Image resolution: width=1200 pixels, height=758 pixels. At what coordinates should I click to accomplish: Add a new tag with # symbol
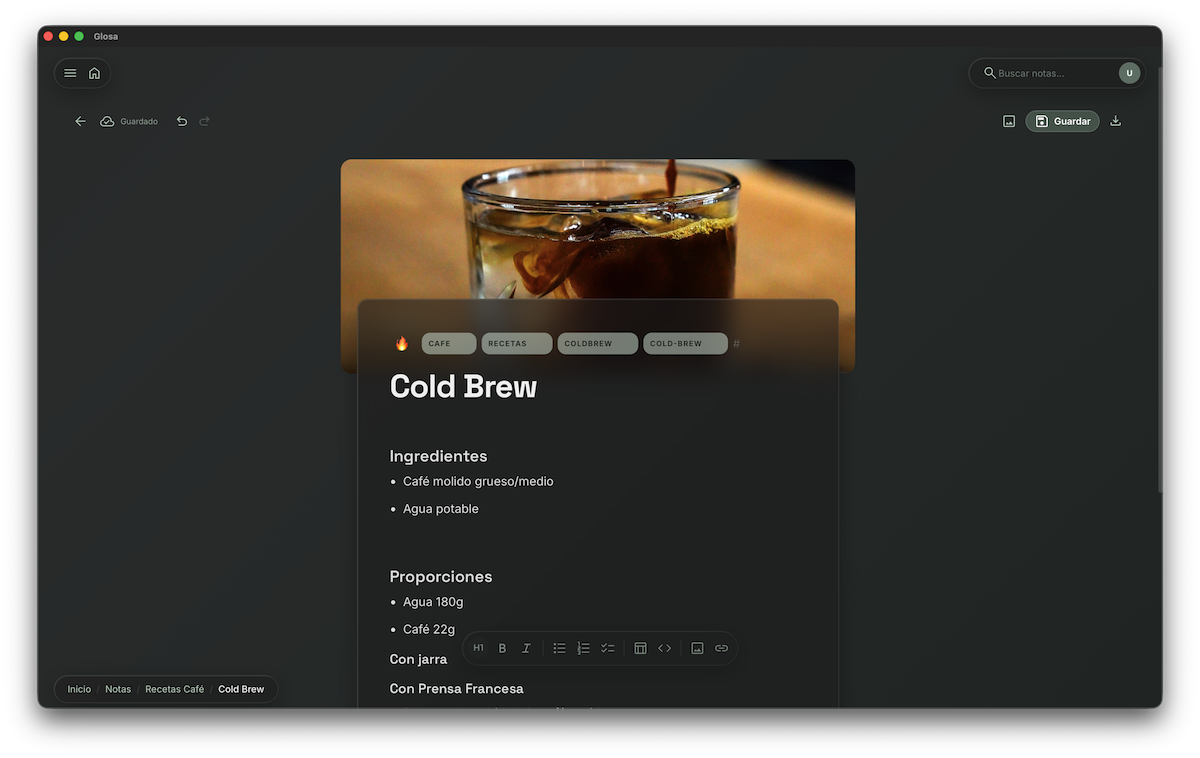[x=737, y=344]
